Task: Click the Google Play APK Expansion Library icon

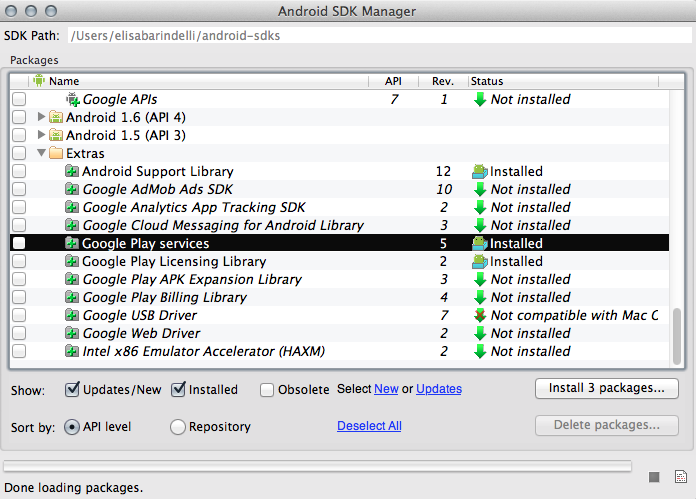Action: [72, 279]
